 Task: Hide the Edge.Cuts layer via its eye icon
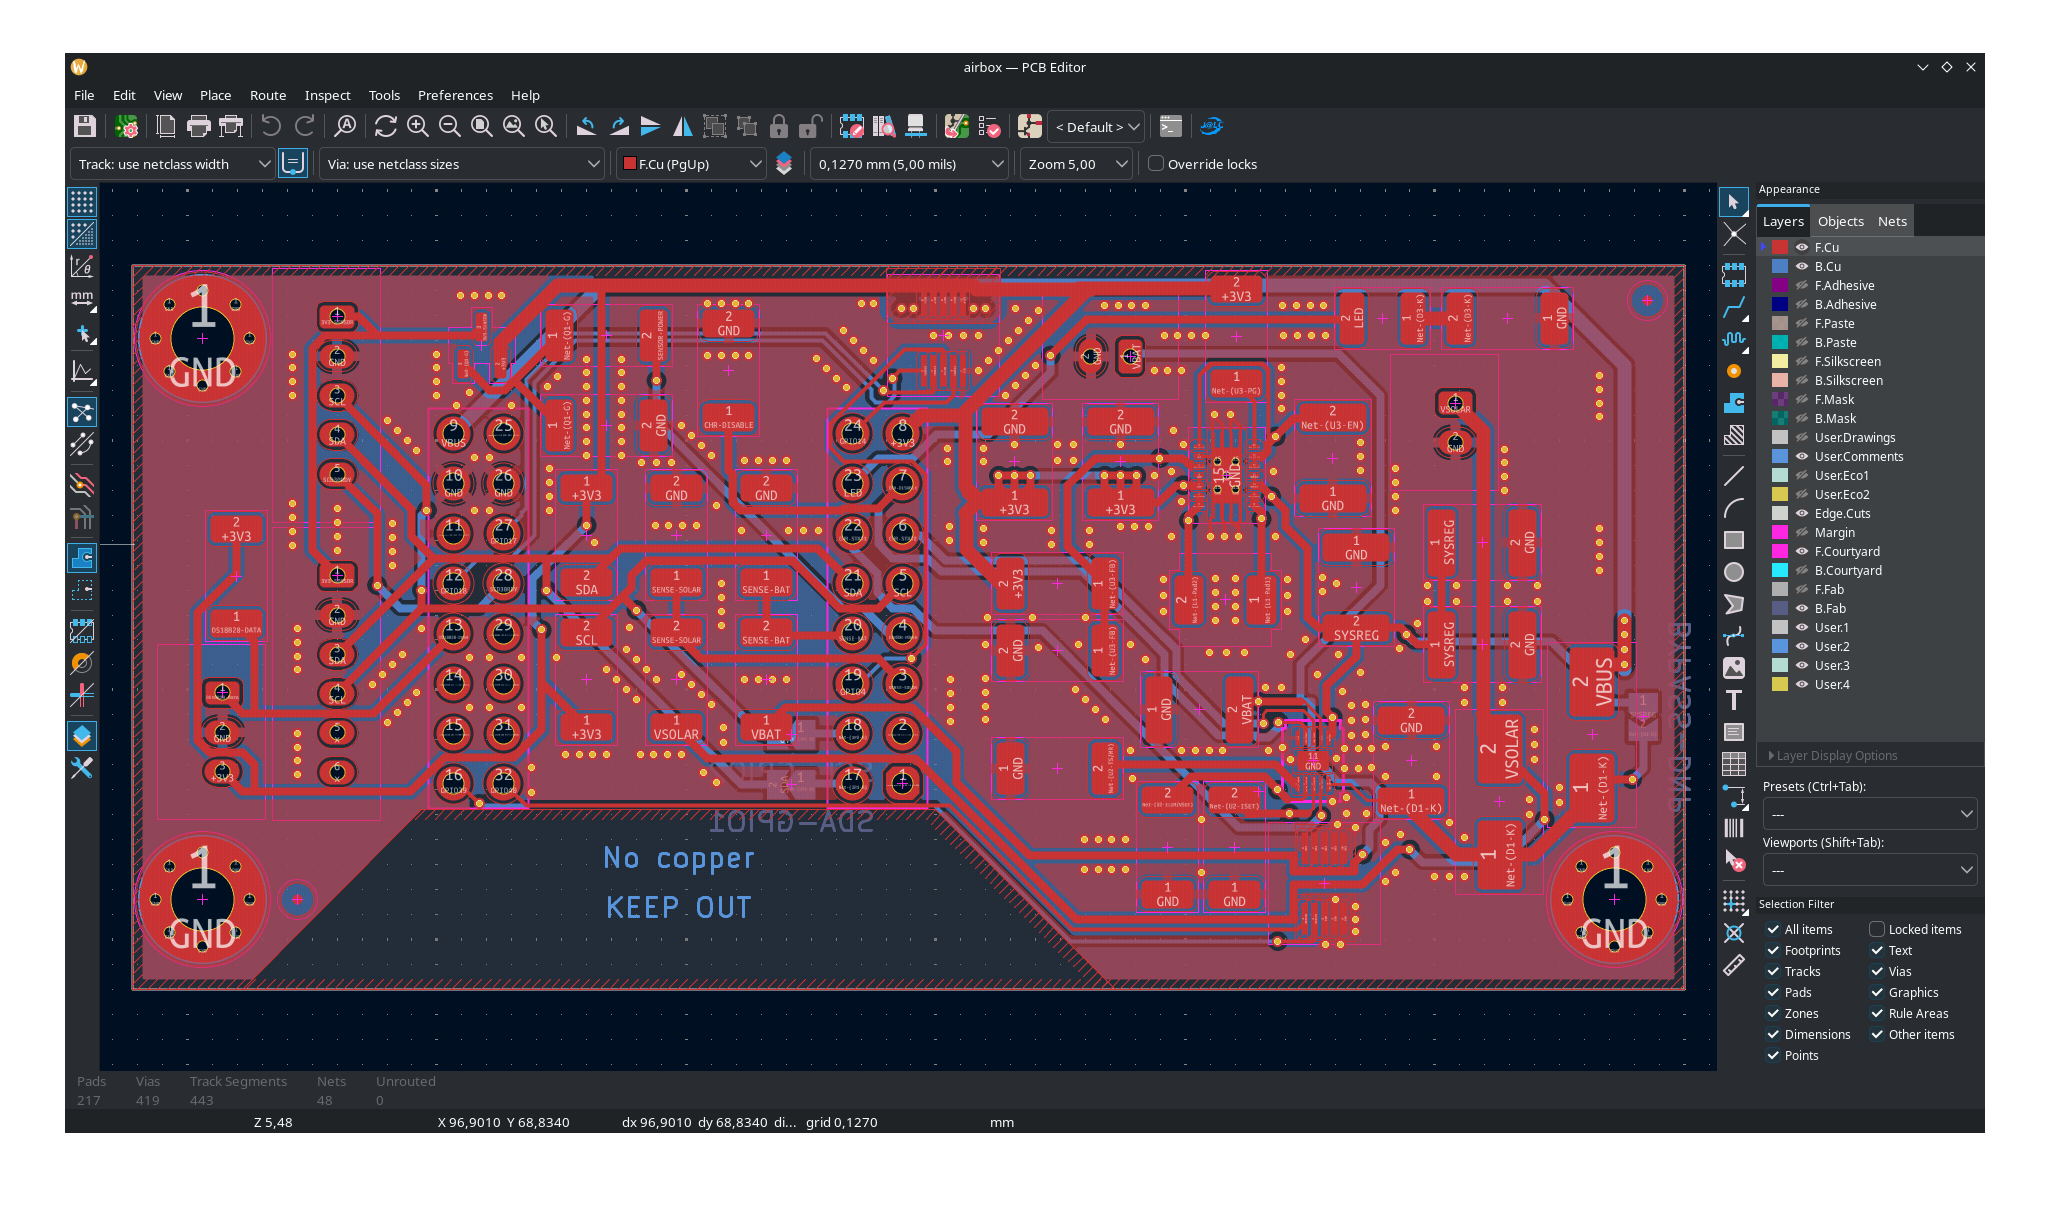pos(1802,513)
